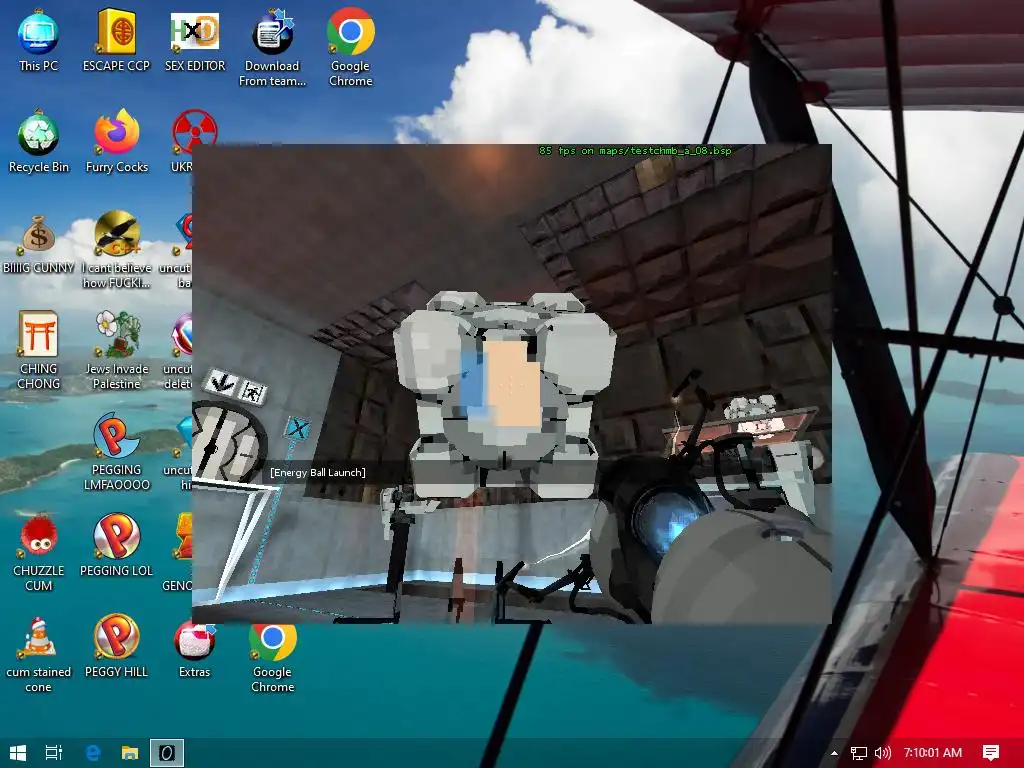Image resolution: width=1024 pixels, height=768 pixels.
Task: Show hidden system tray icons
Action: (x=834, y=753)
